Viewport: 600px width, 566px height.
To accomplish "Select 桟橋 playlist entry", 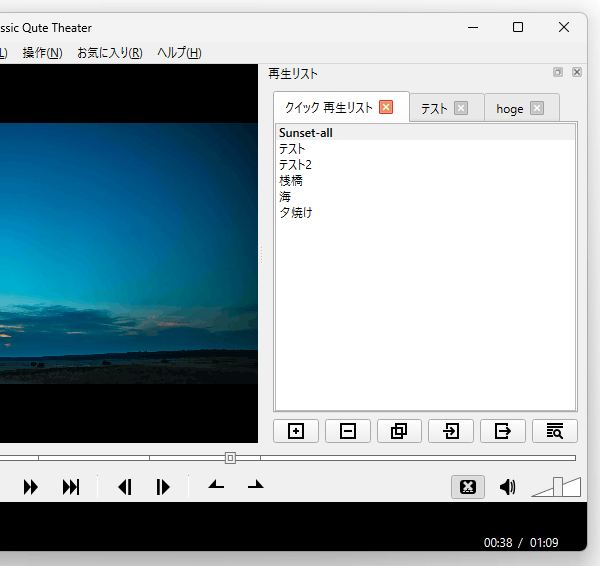I will [x=425, y=181].
